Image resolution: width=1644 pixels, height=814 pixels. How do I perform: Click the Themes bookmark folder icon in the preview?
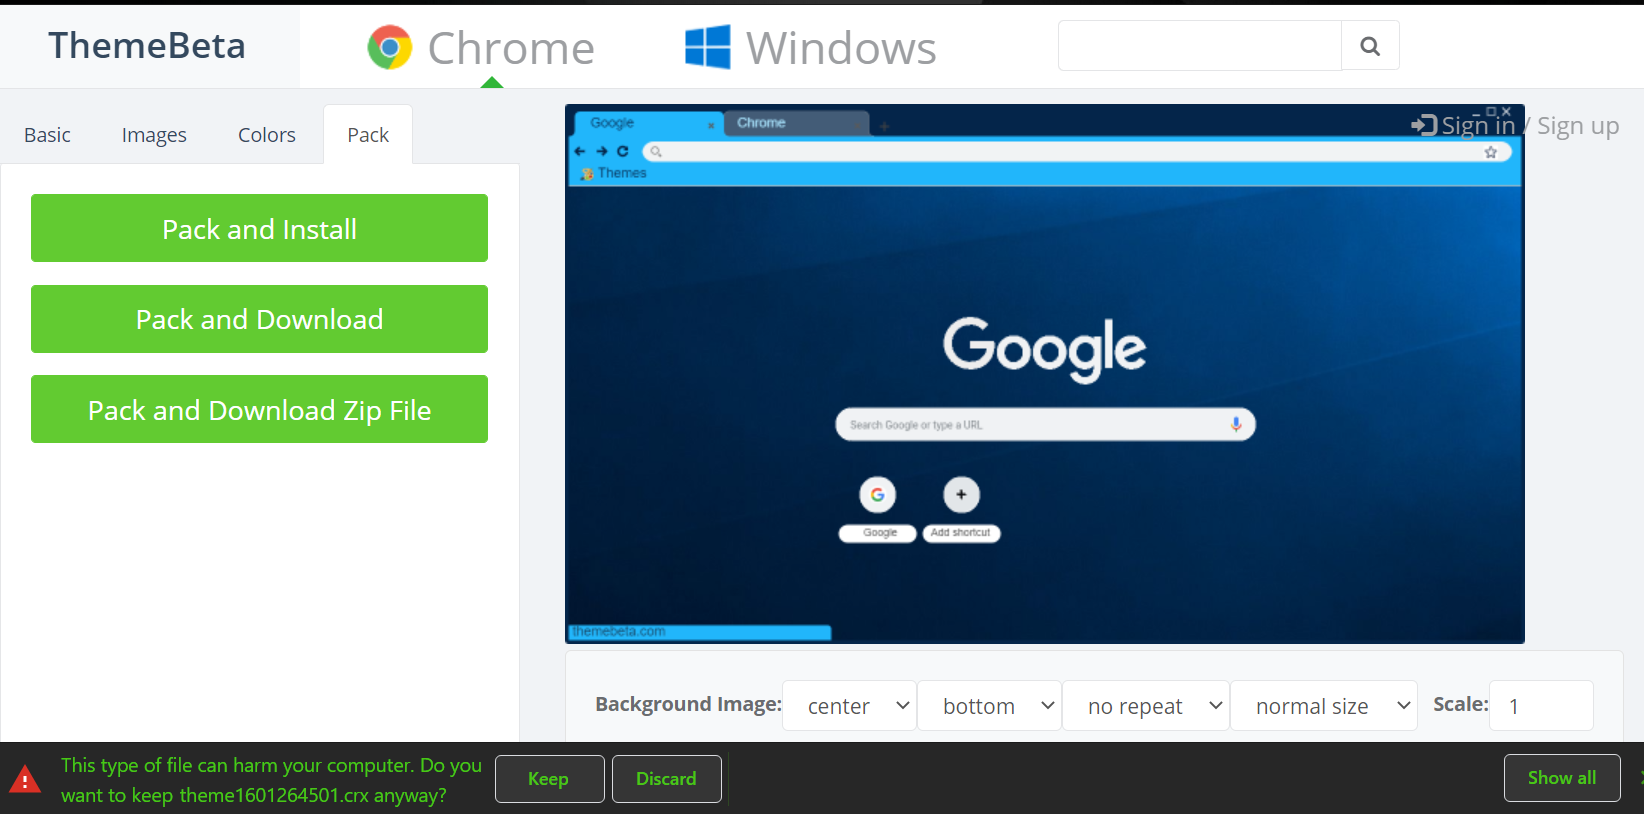(x=588, y=174)
